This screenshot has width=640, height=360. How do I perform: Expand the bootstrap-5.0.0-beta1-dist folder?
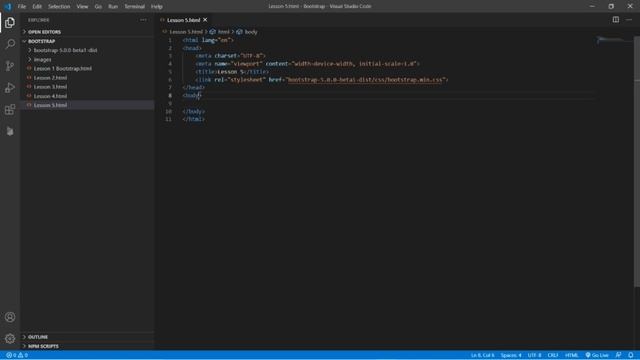[x=88, y=50]
